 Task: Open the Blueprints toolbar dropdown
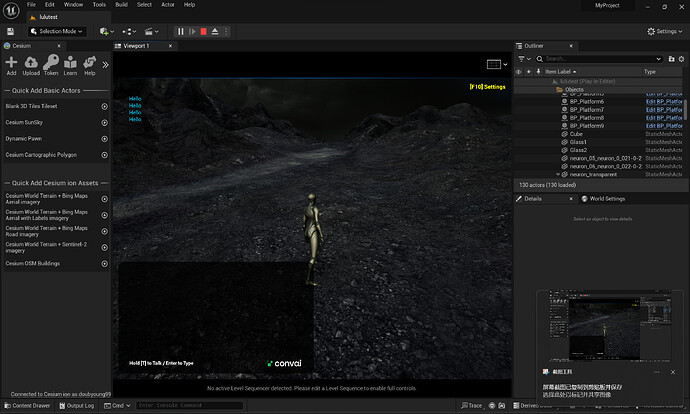tap(129, 31)
